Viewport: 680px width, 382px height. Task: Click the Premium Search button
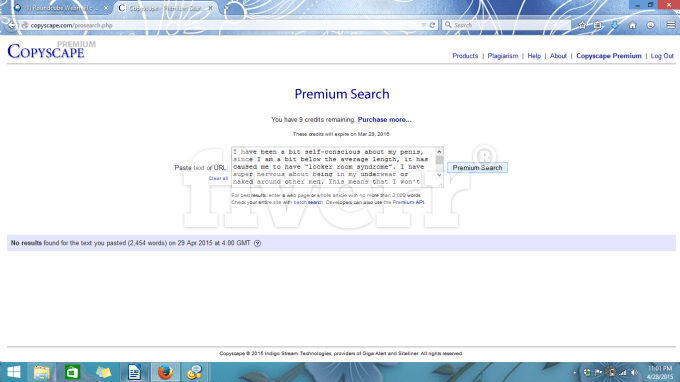click(x=477, y=168)
